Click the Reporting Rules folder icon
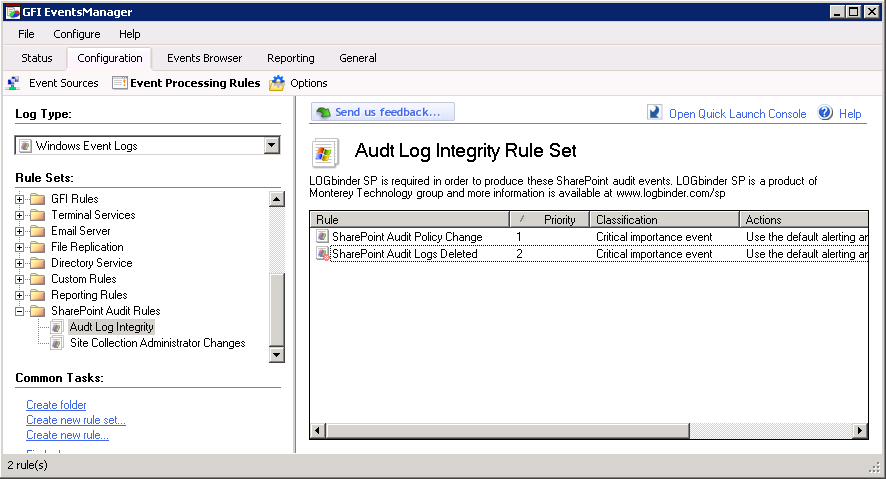Screen dimensions: 886x479 37,295
